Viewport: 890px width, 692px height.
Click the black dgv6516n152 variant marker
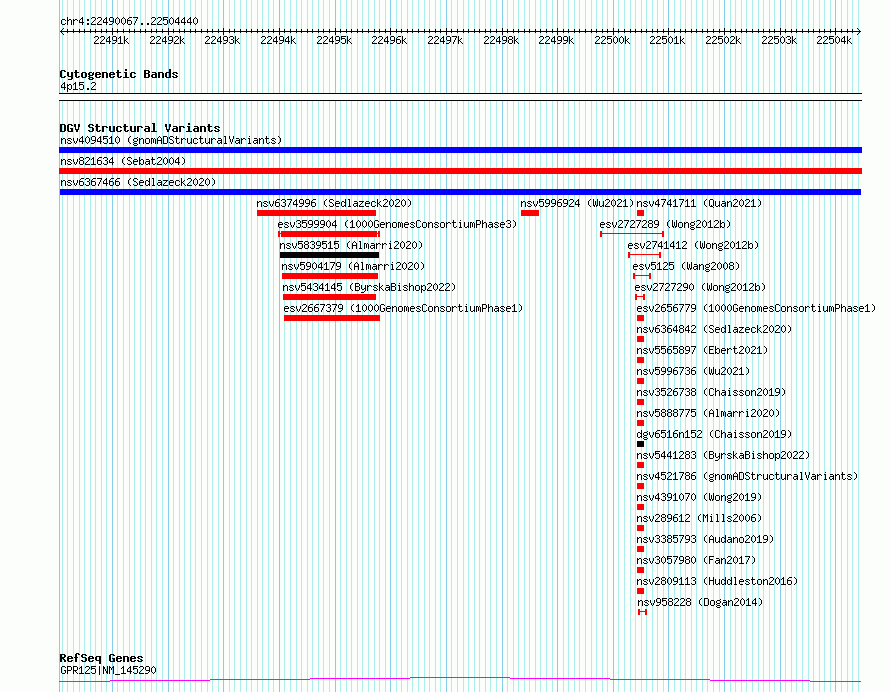(640, 444)
